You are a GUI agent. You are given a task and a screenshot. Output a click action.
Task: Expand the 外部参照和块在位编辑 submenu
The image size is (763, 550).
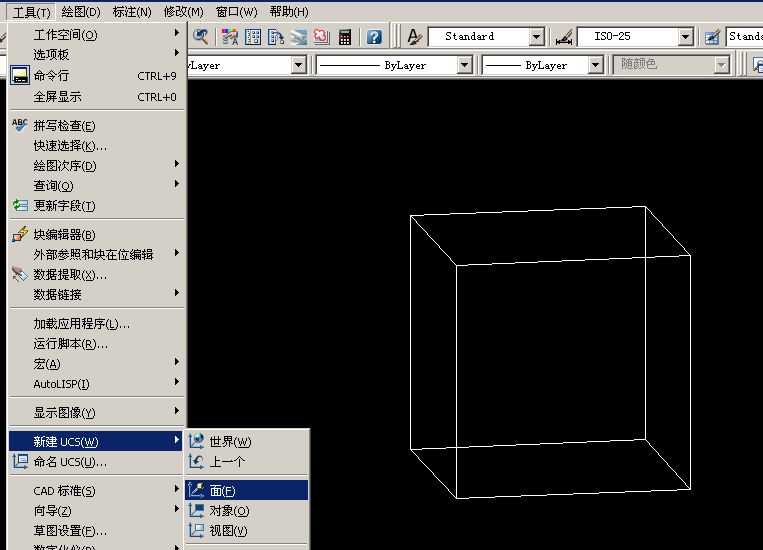pos(97,254)
